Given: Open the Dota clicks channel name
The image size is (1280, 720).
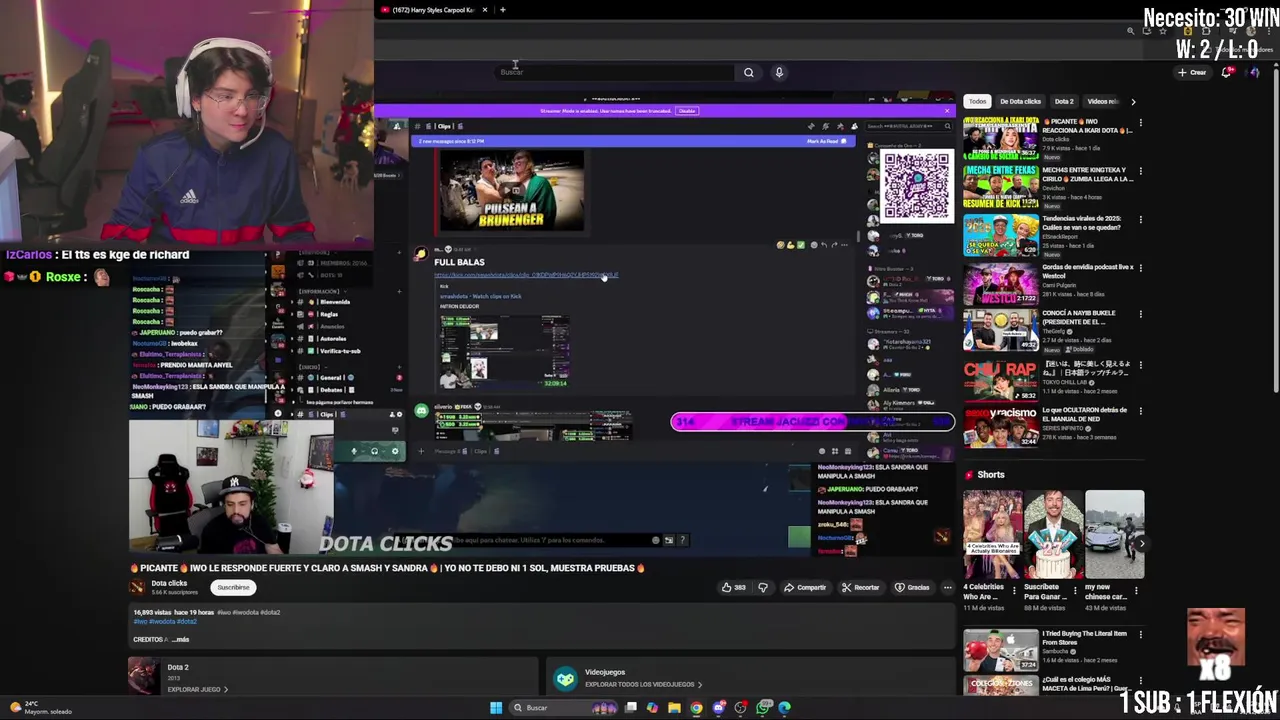Looking at the screenshot, I should coord(169,583).
